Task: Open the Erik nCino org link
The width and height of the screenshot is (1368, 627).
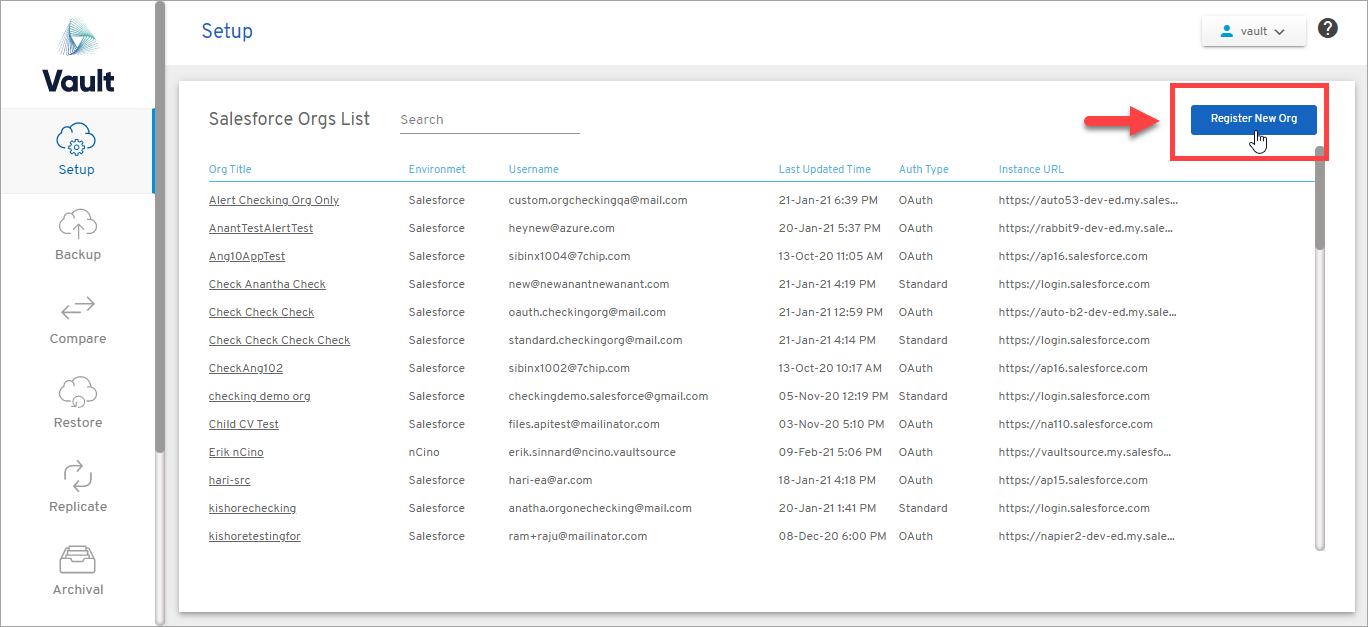Action: (236, 452)
